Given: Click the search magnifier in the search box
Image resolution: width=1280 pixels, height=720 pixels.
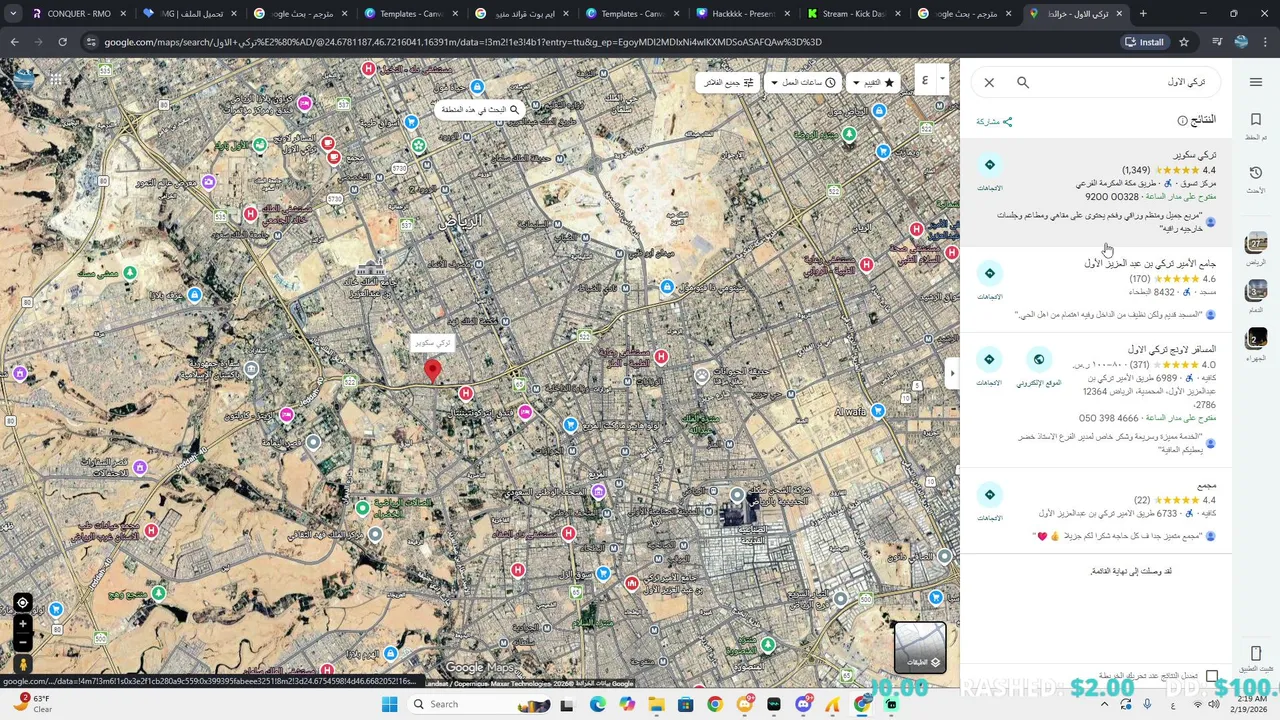Looking at the screenshot, I should coord(1023,82).
